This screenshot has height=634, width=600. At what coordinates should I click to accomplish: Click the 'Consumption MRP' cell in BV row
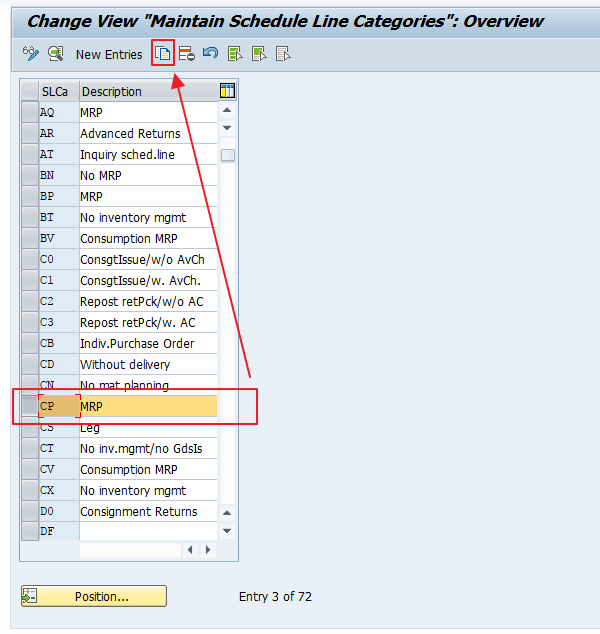pyautogui.click(x=148, y=238)
